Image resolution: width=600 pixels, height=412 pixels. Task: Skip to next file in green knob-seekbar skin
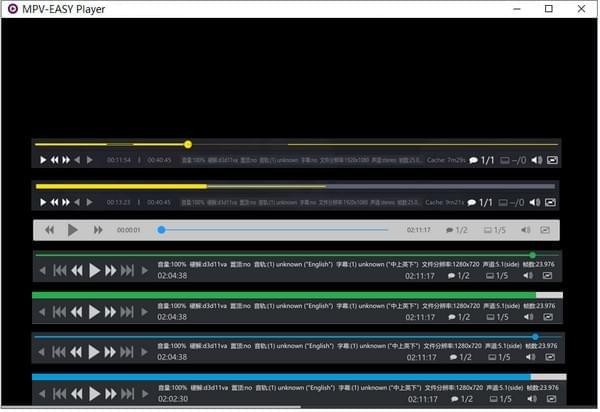[x=127, y=271]
